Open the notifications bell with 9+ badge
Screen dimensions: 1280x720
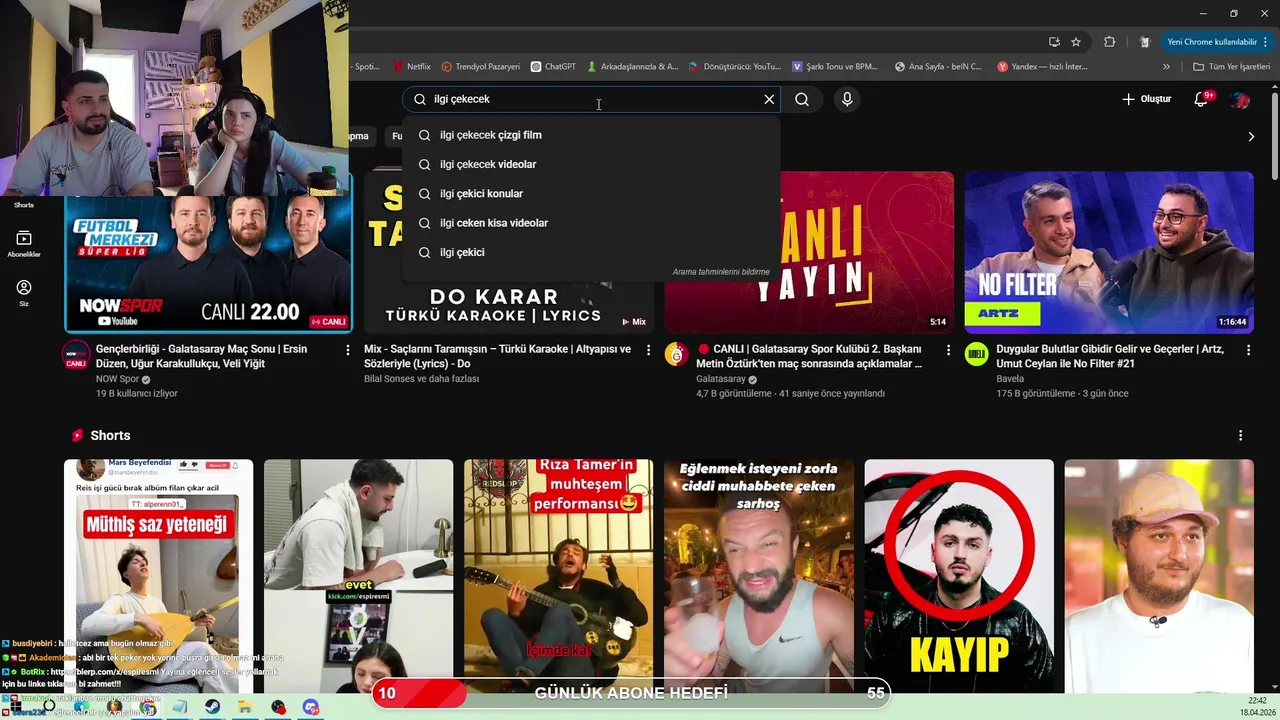tap(1202, 99)
